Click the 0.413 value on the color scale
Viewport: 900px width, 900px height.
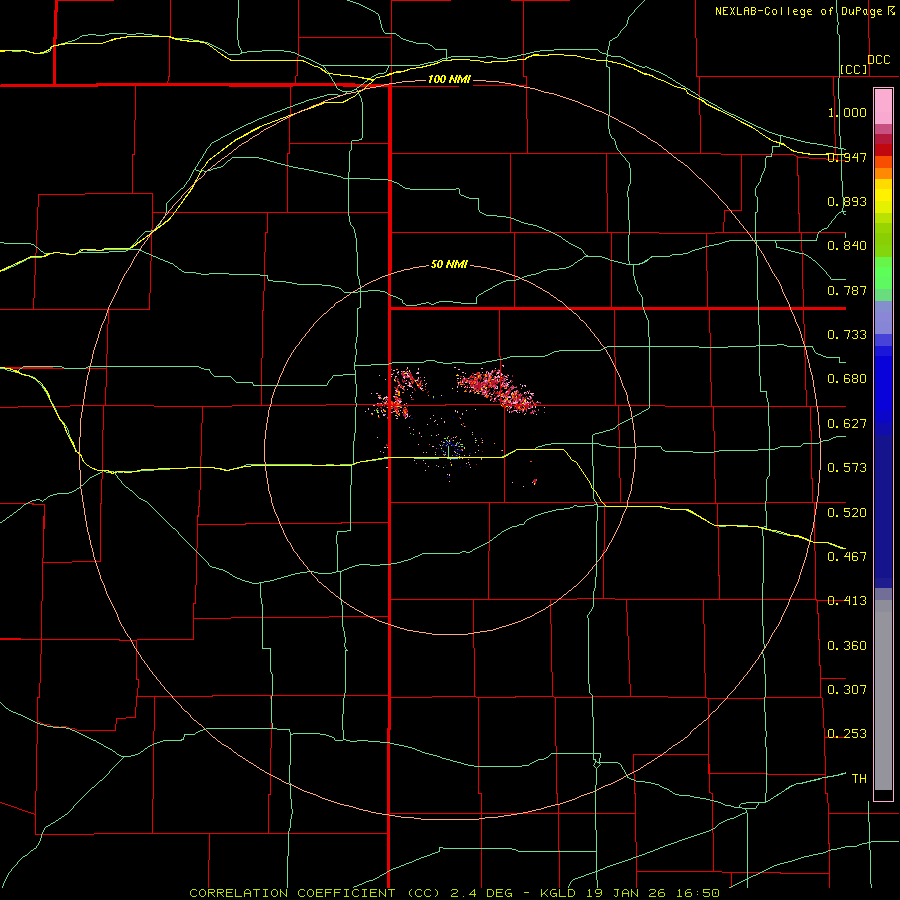[x=847, y=601]
